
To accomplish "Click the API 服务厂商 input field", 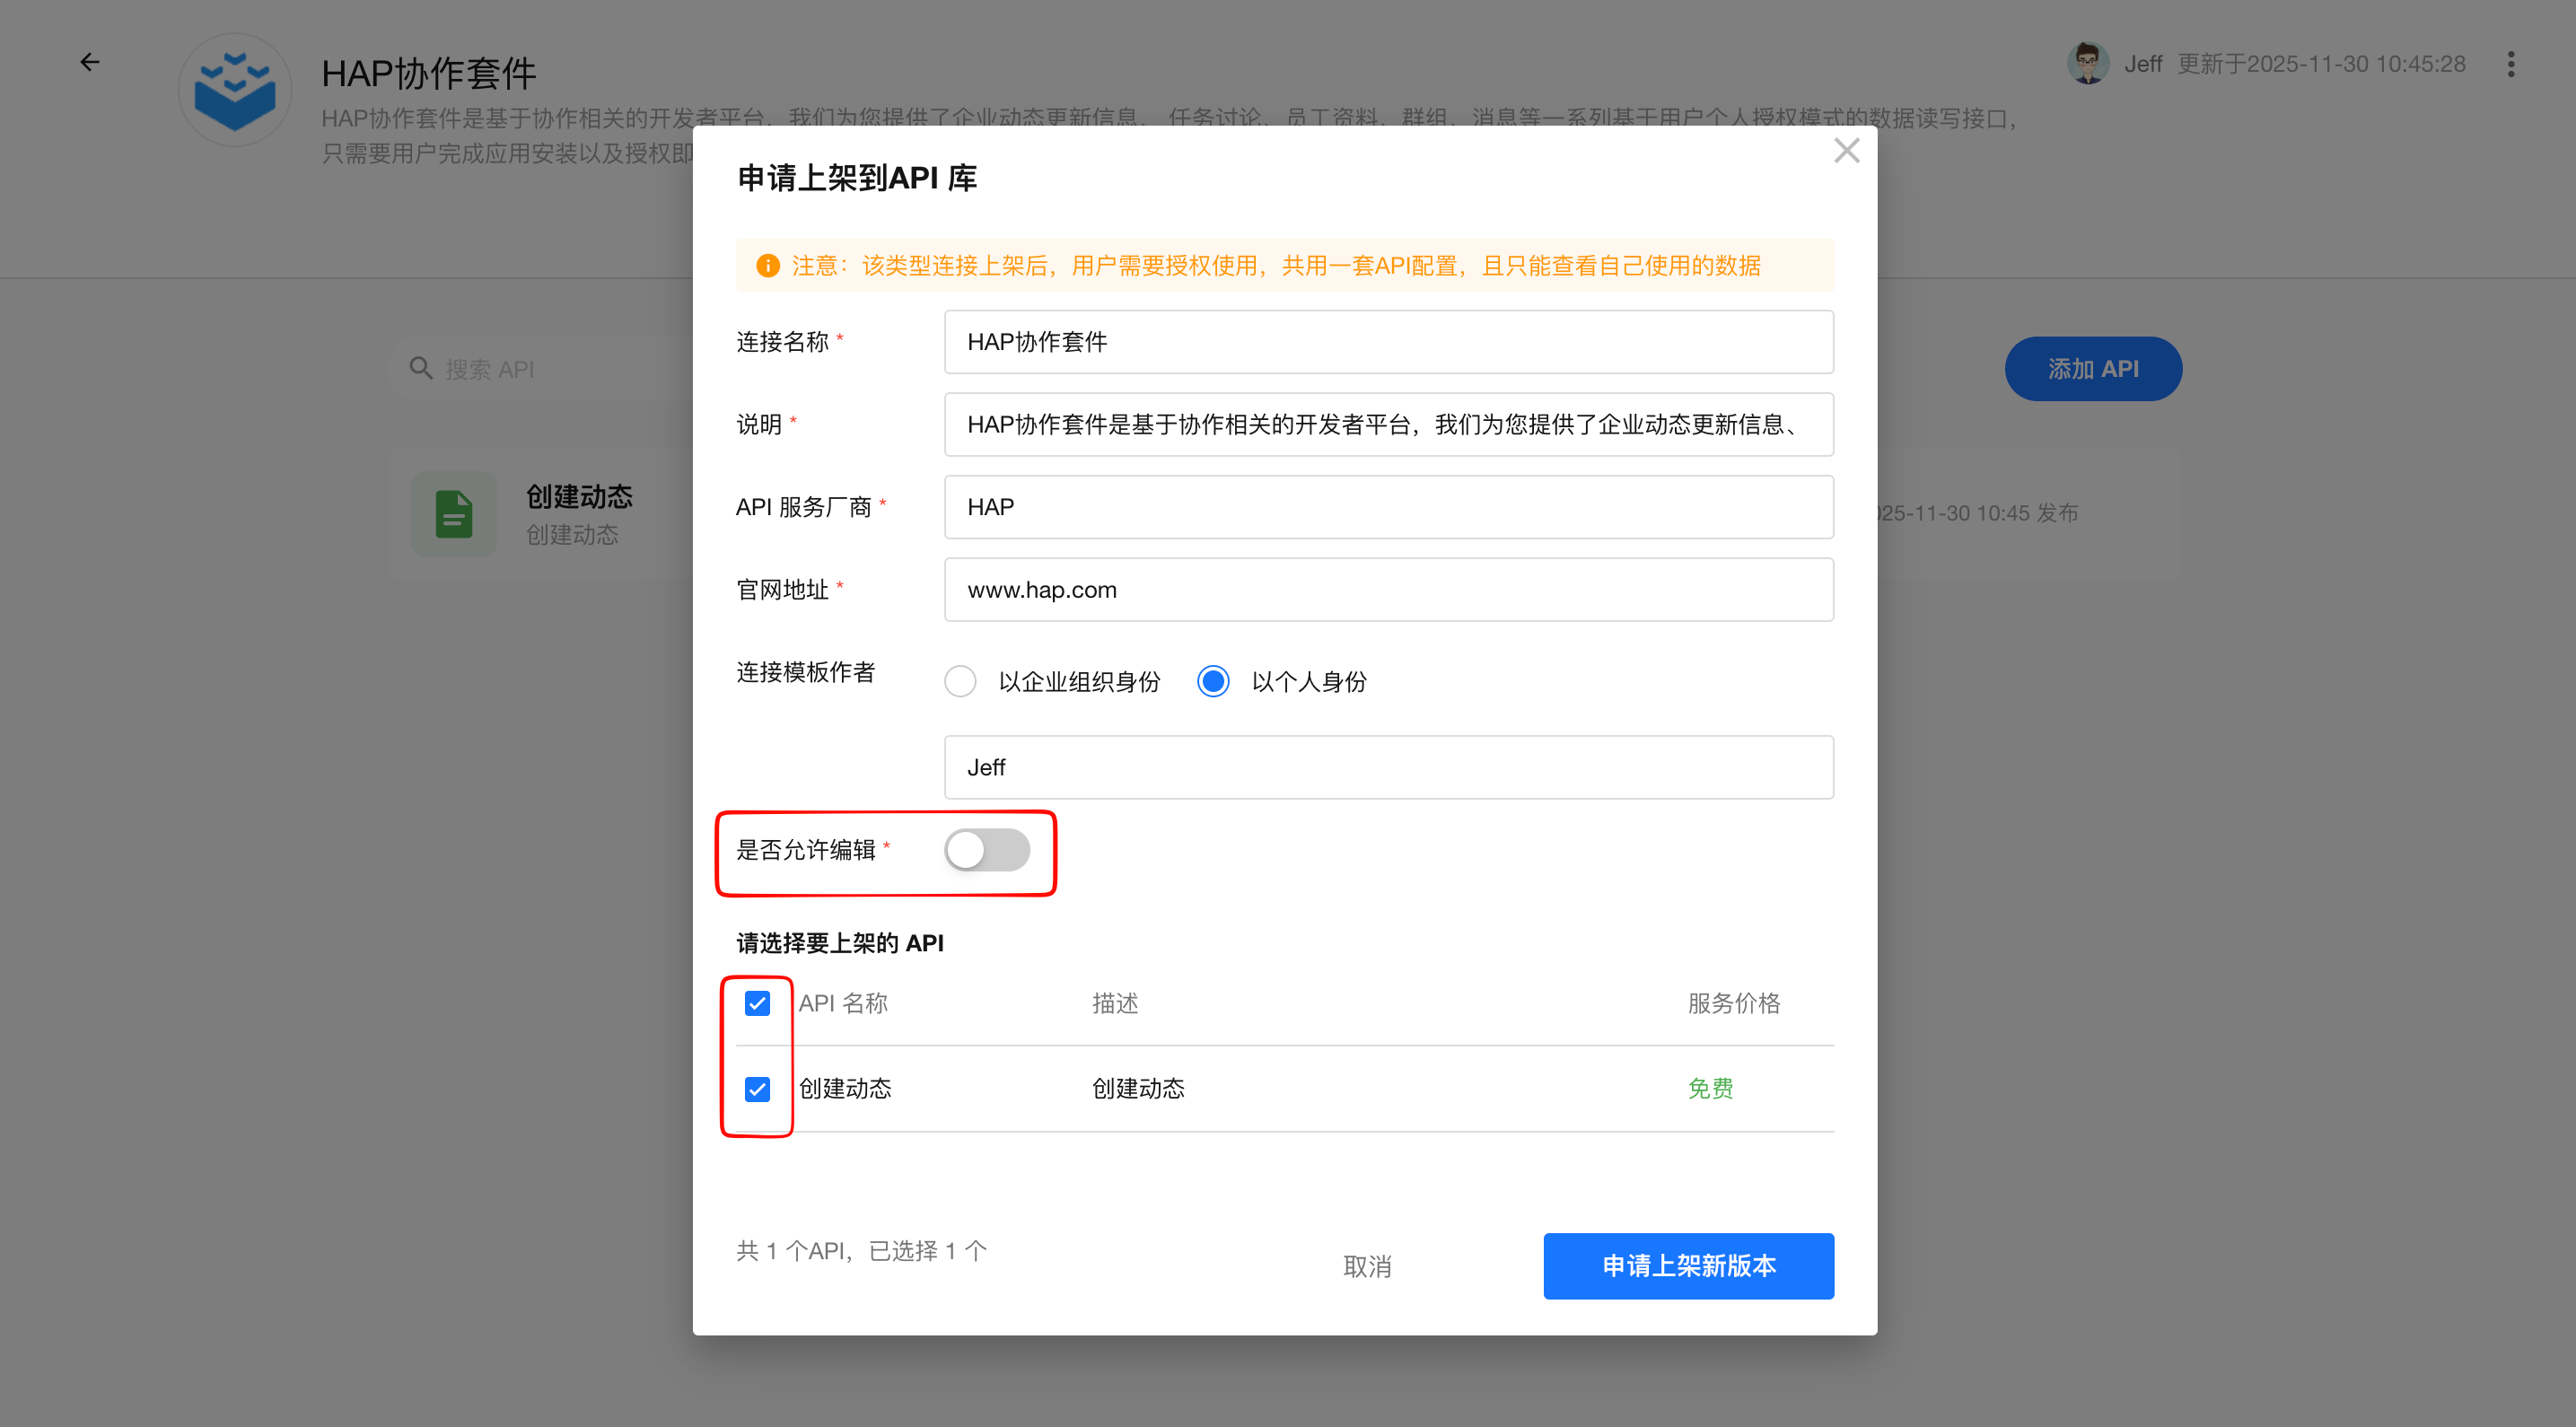I will coord(1388,507).
